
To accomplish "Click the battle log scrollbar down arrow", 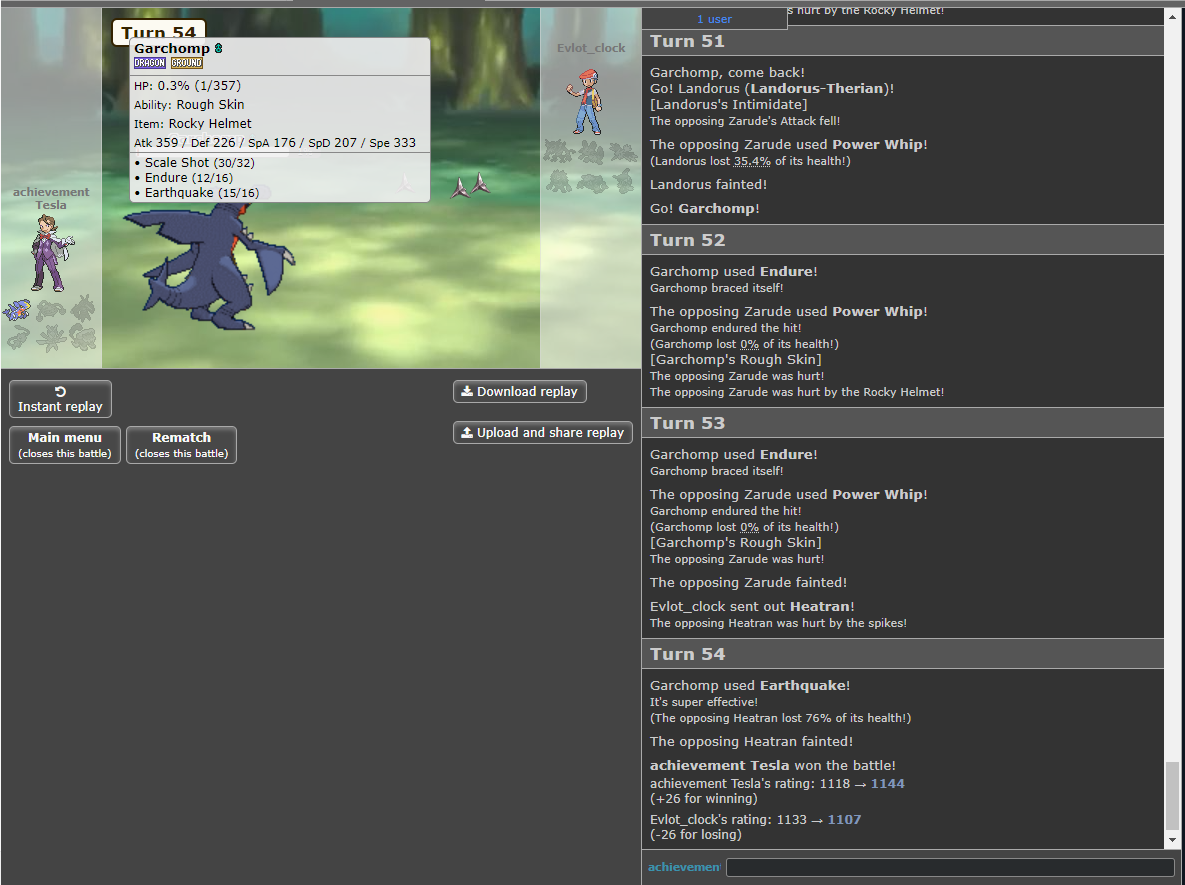I will click(1172, 840).
